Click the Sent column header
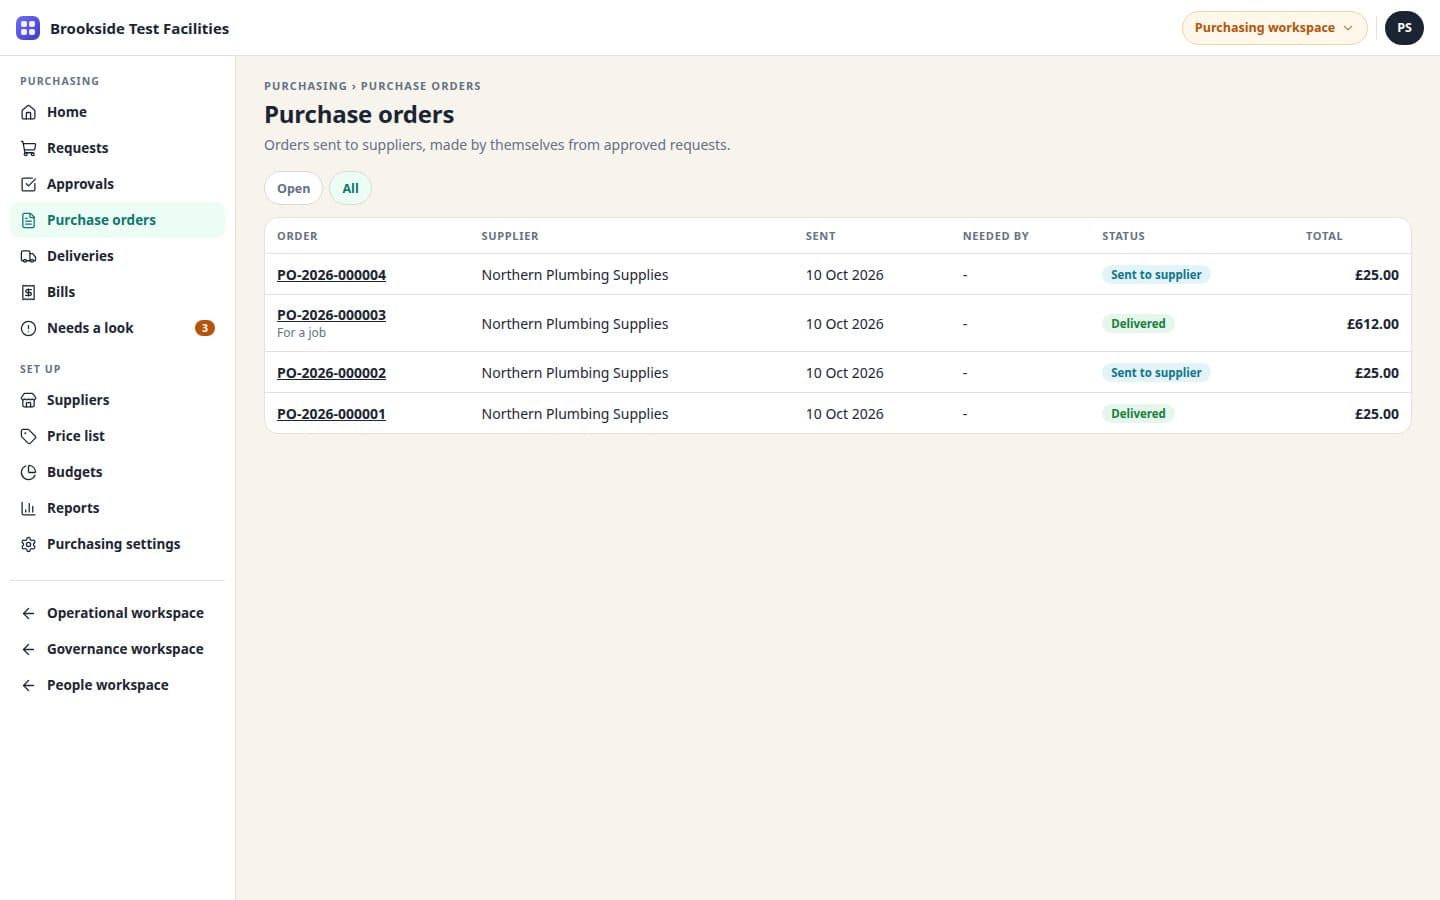1440x900 pixels. (820, 236)
